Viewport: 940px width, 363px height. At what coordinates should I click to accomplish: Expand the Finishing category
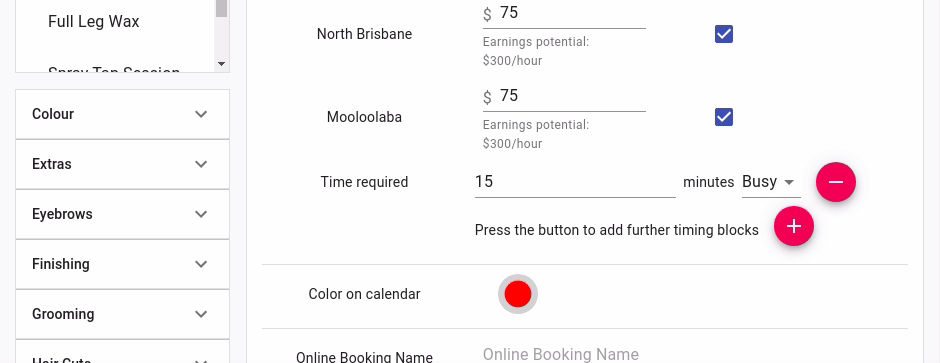point(122,264)
